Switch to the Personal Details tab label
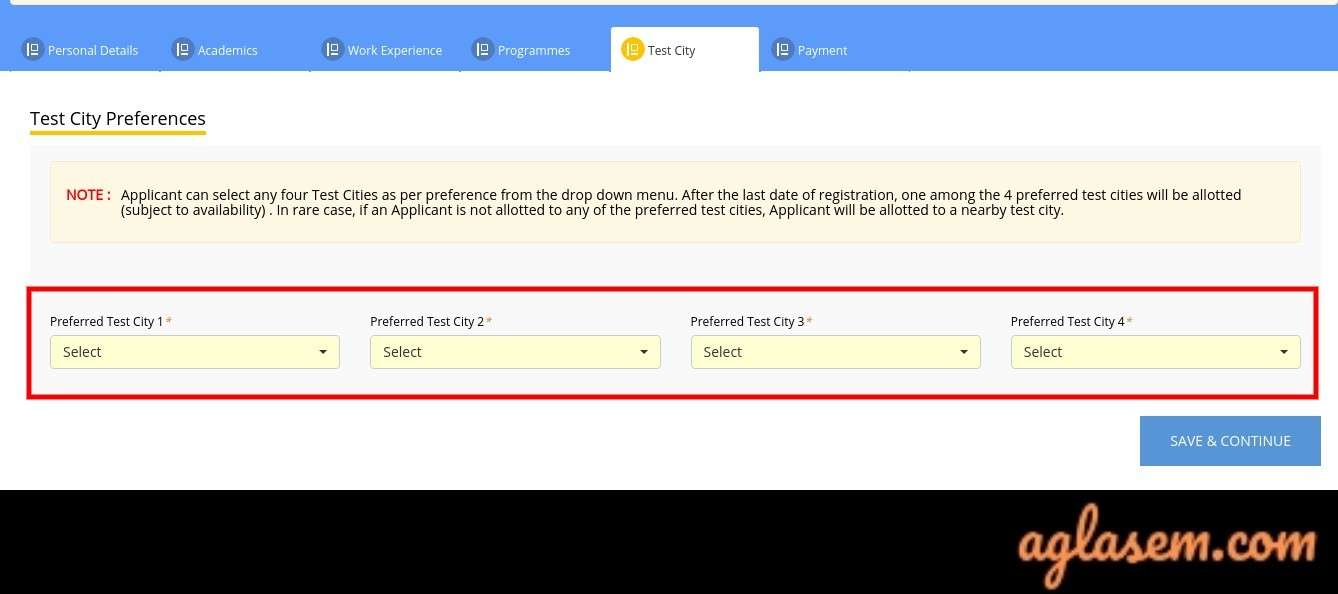Image resolution: width=1338 pixels, height=594 pixels. click(x=93, y=50)
